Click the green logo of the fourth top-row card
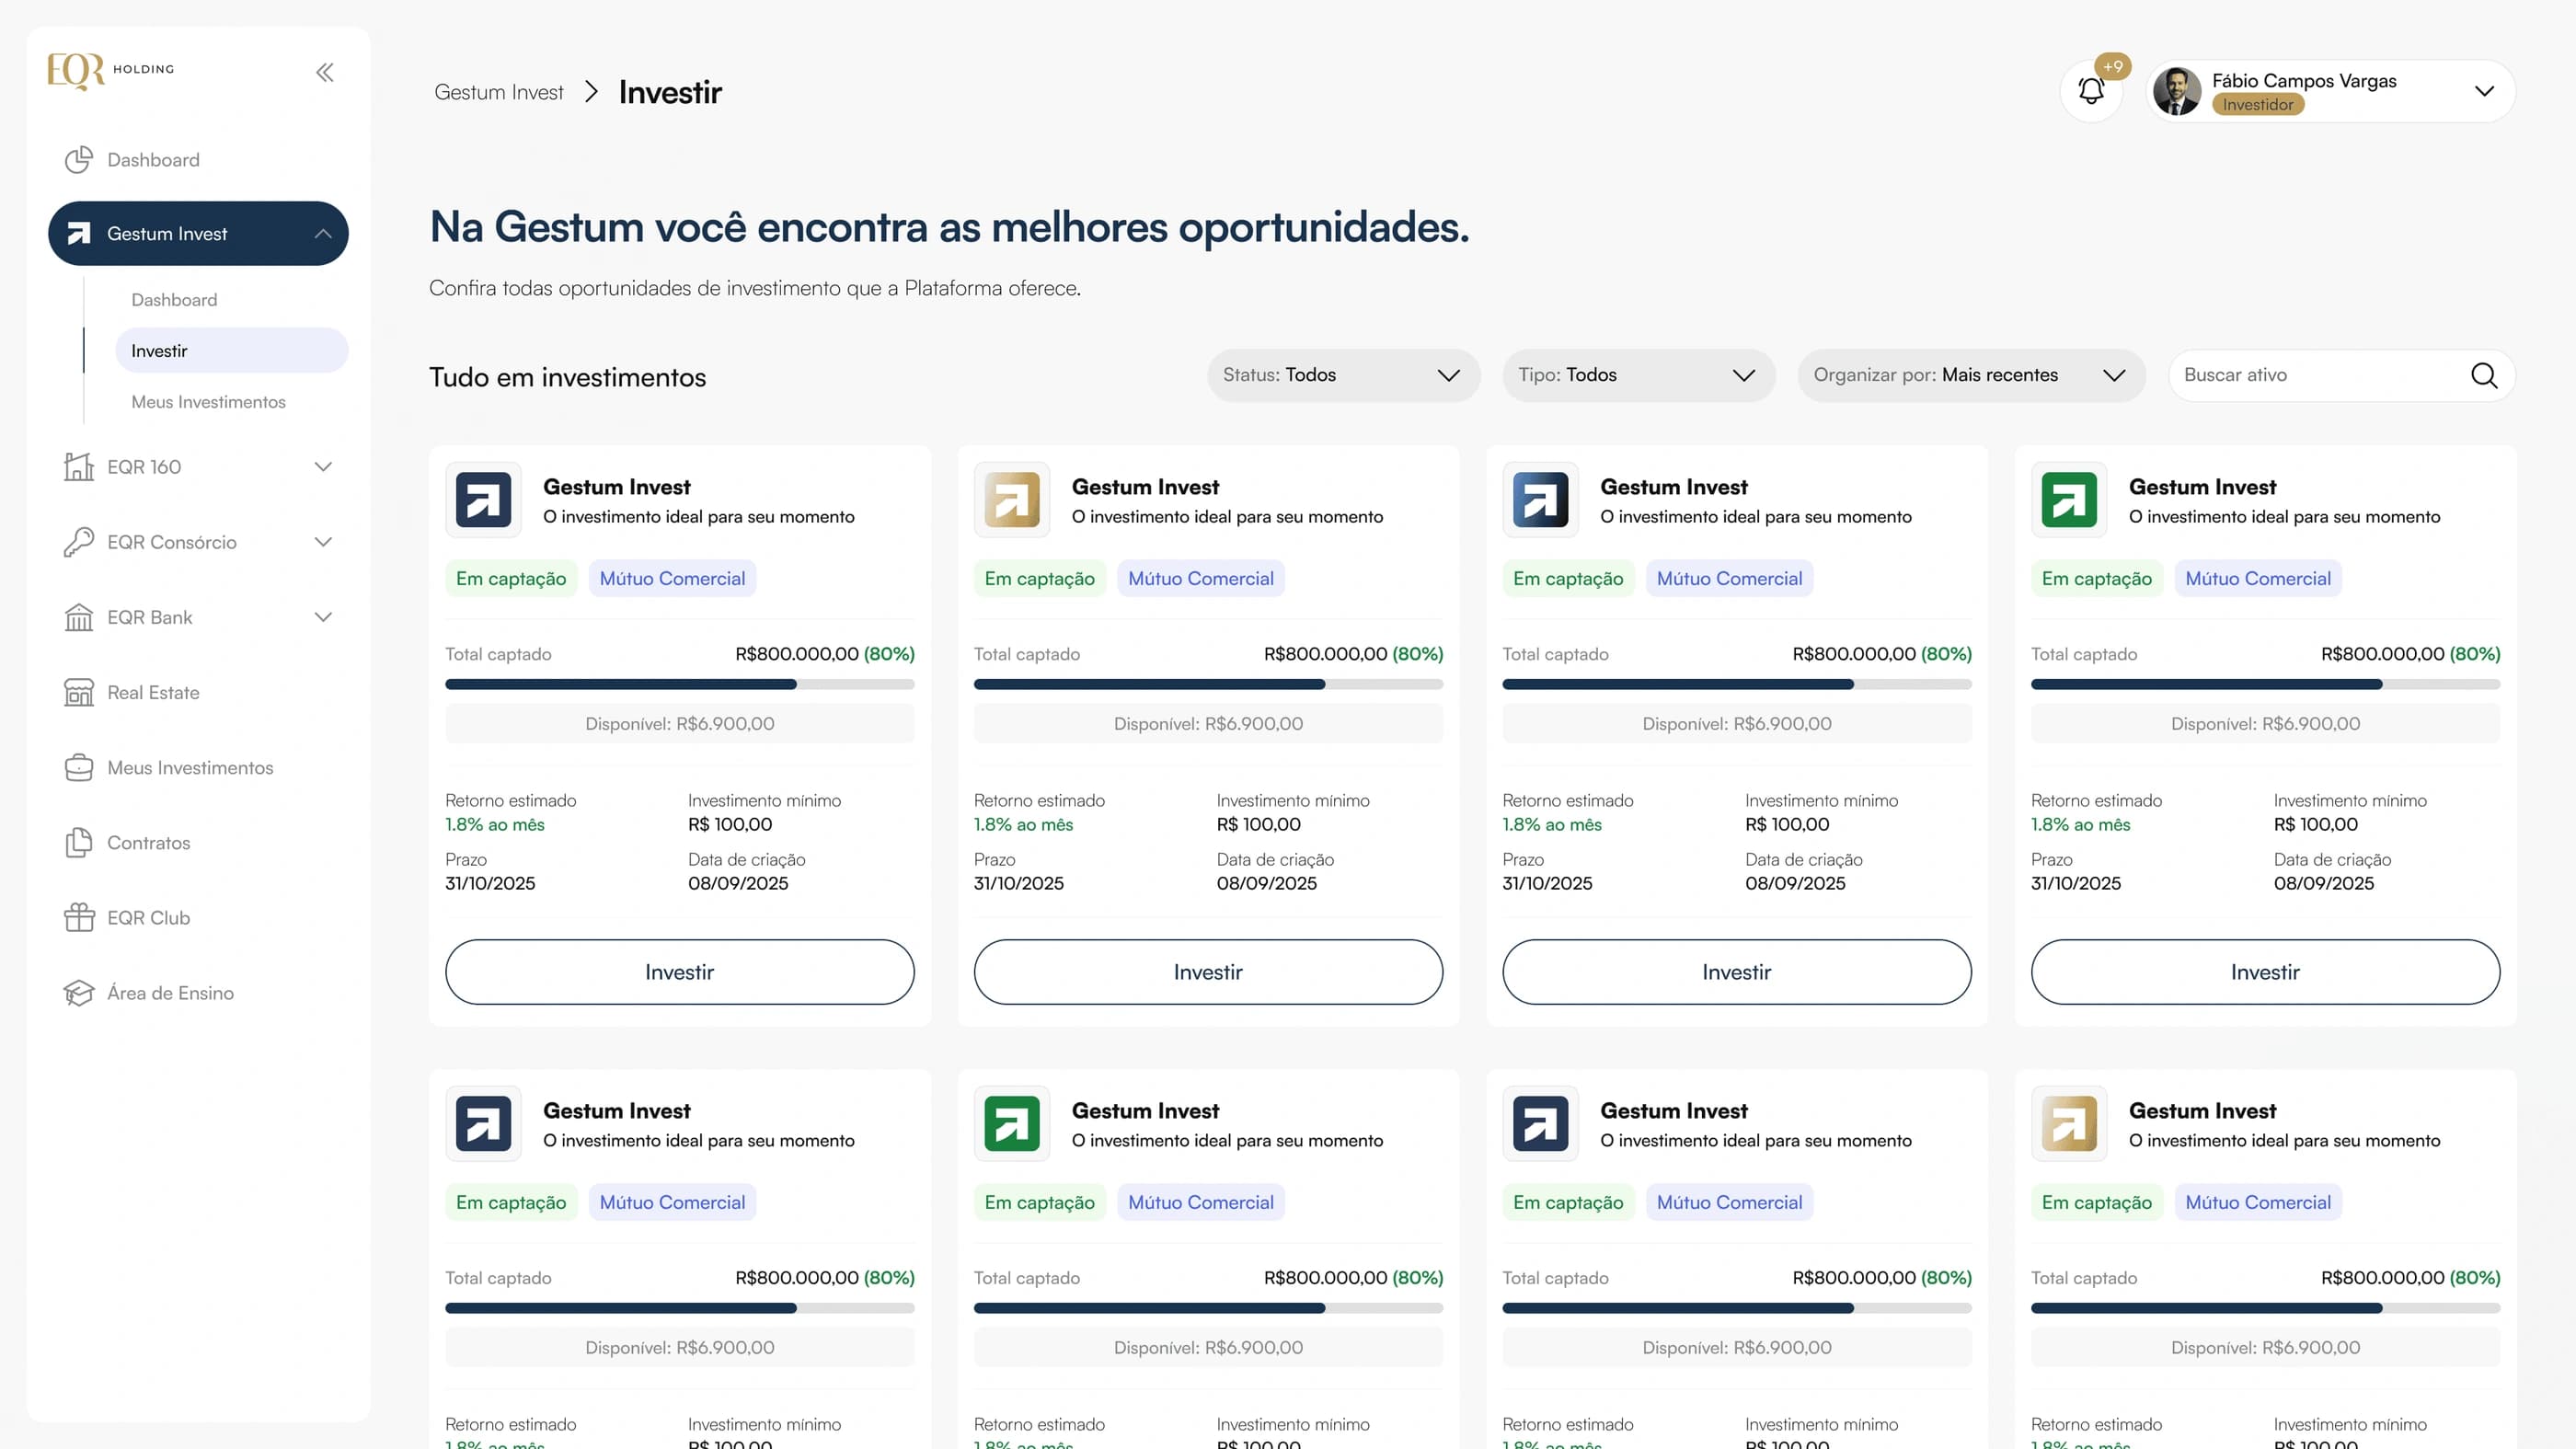Viewport: 2576px width, 1449px height. pos(2069,499)
